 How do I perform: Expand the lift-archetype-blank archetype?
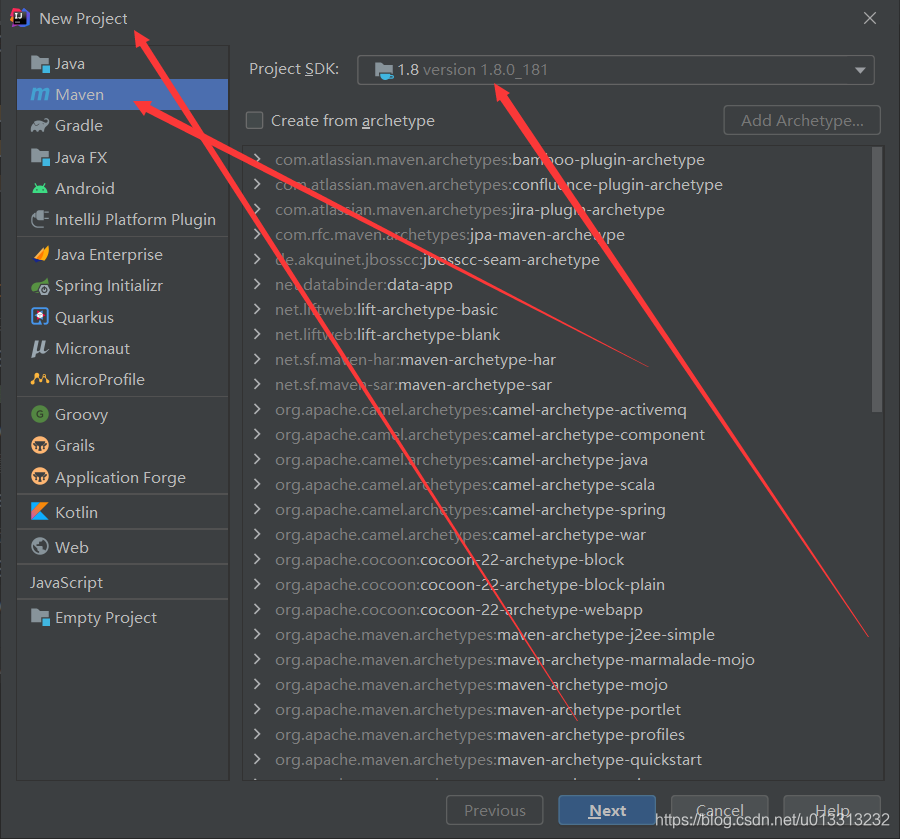tap(257, 334)
